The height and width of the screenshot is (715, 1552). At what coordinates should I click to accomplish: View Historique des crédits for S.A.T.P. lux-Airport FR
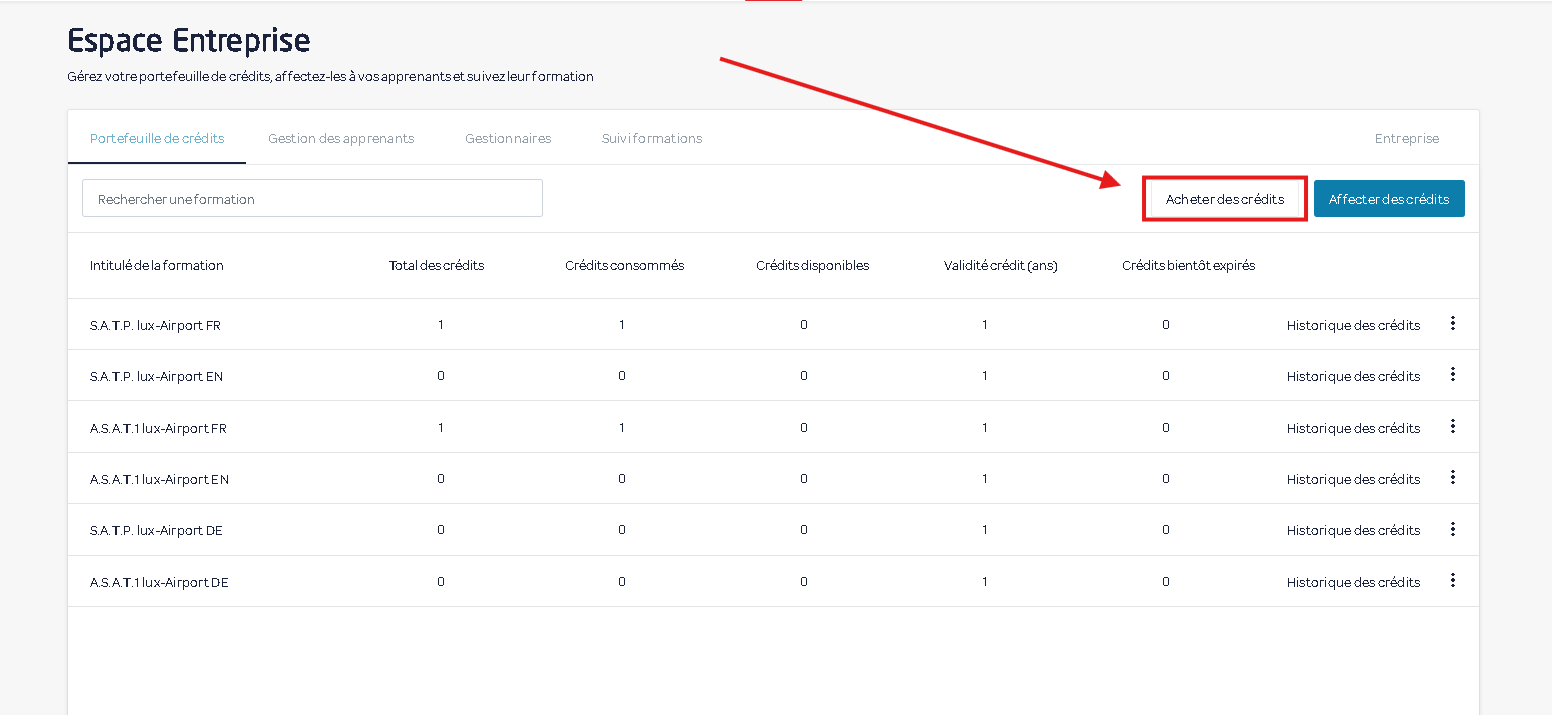(1353, 325)
